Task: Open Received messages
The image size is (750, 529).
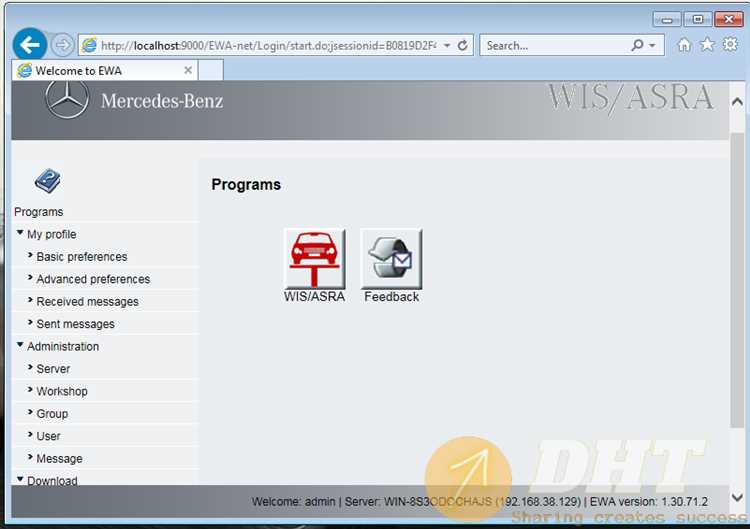Action: point(88,302)
